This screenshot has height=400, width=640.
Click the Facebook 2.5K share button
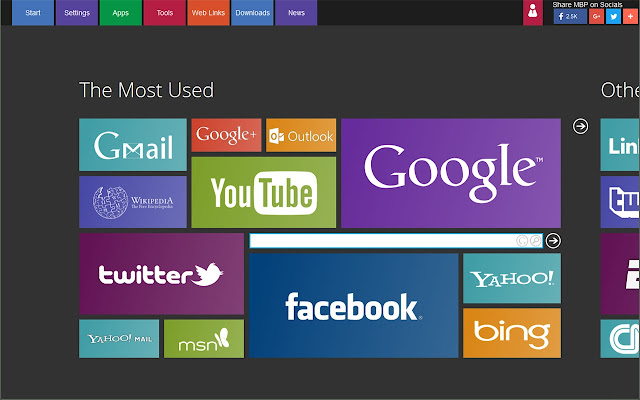coord(570,16)
